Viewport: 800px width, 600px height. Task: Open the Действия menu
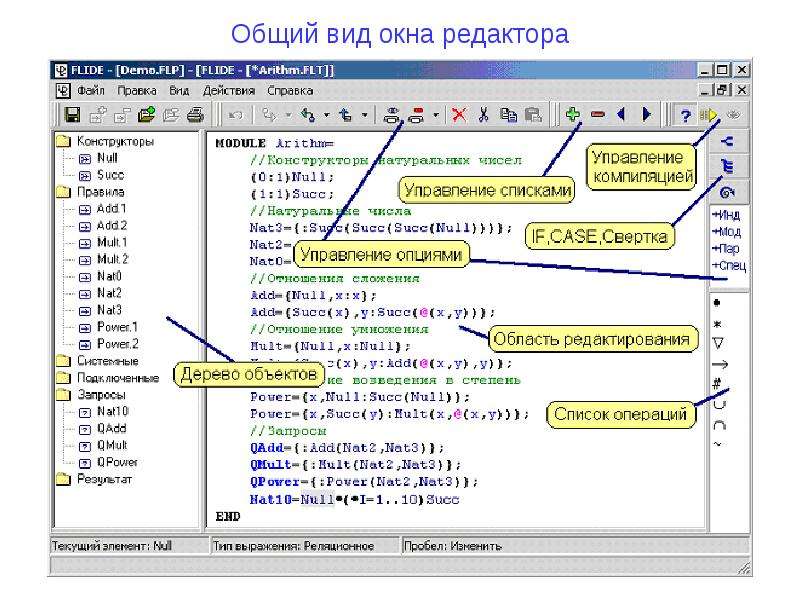tap(229, 91)
